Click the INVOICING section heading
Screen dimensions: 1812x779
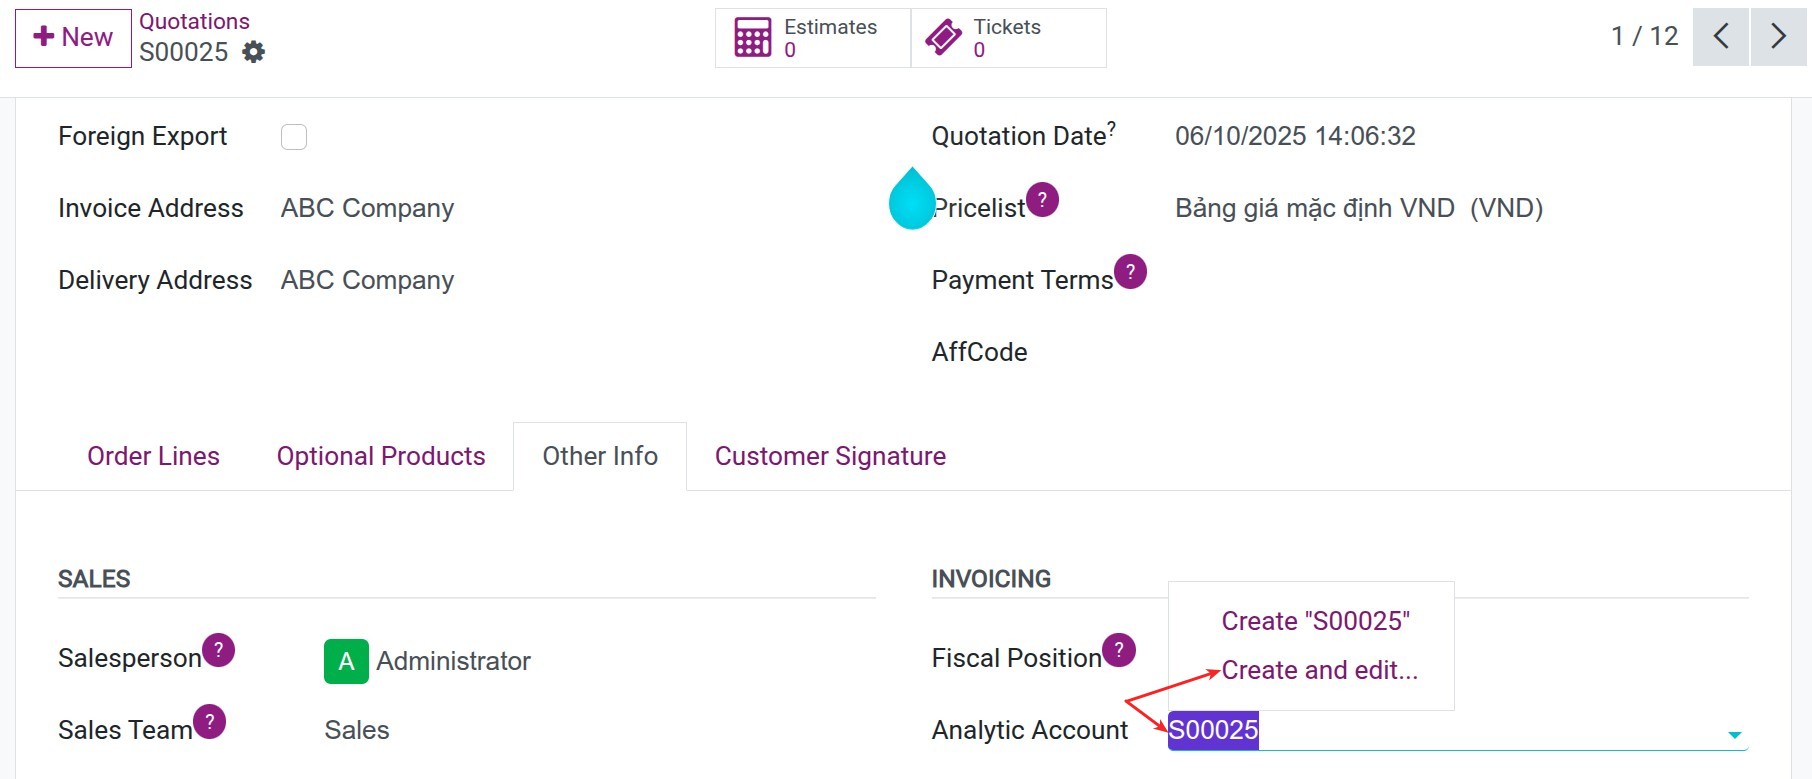(x=991, y=579)
